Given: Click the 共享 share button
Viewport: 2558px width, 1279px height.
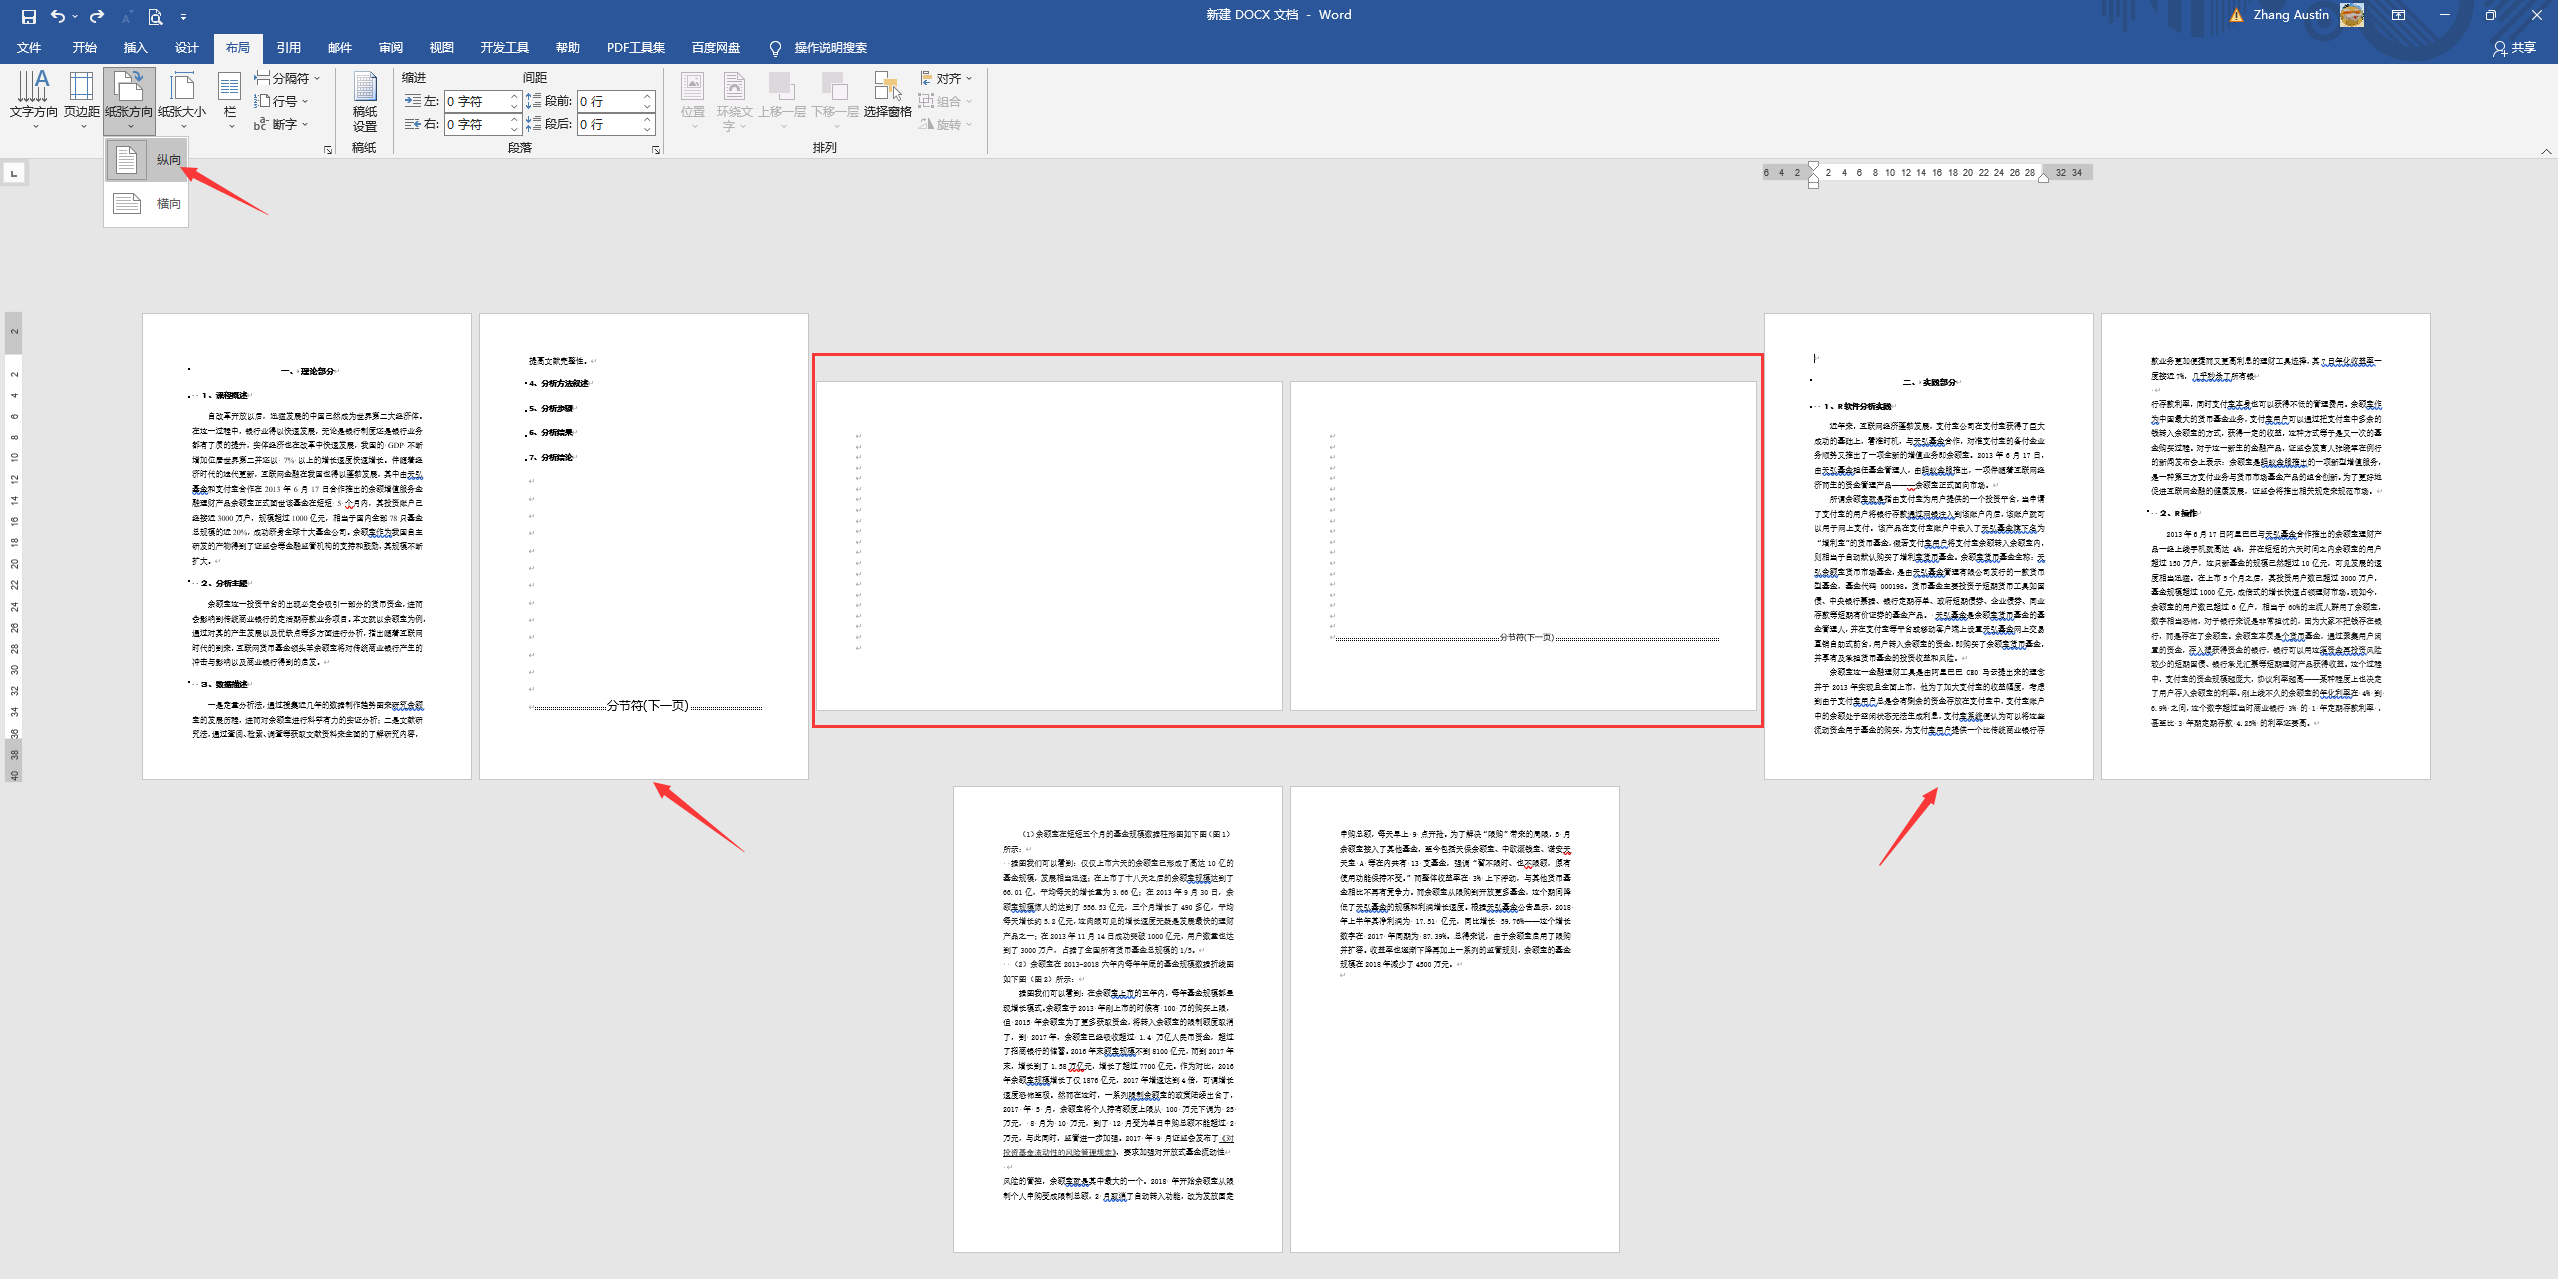Looking at the screenshot, I should (2514, 48).
